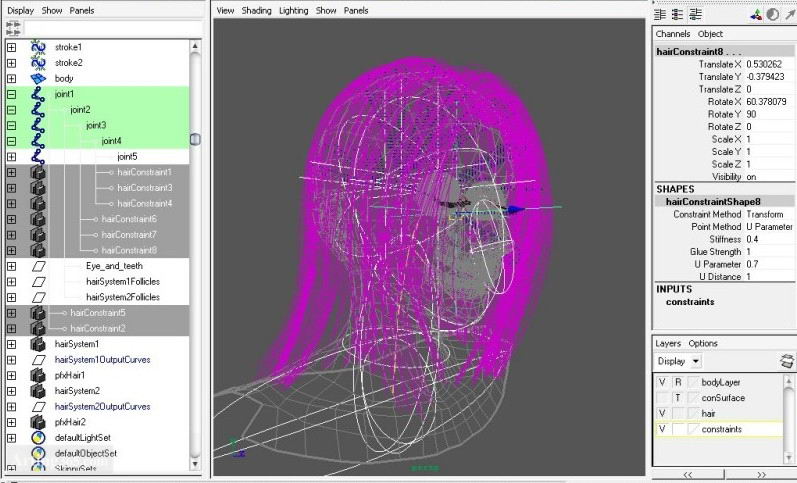Open the Shading menu in viewport
Screen dimensions: 797x483
(257, 10)
